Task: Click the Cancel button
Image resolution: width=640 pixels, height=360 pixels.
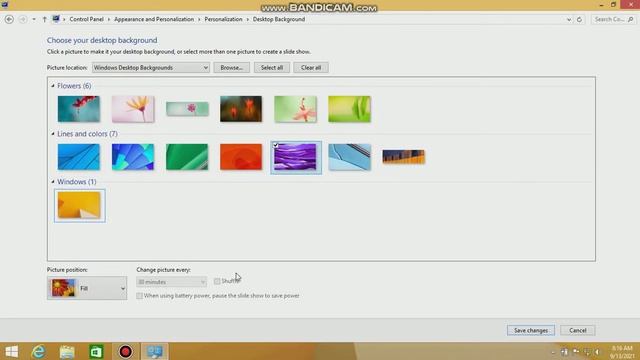Action: point(578,330)
